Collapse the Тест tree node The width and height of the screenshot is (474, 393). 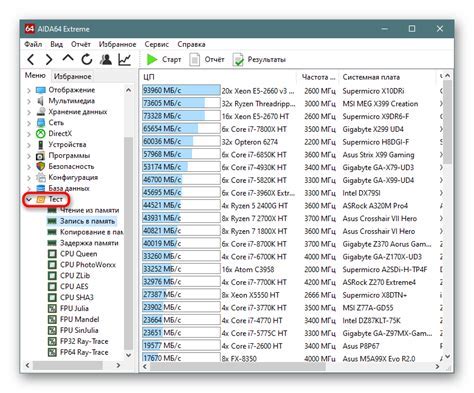tap(29, 199)
